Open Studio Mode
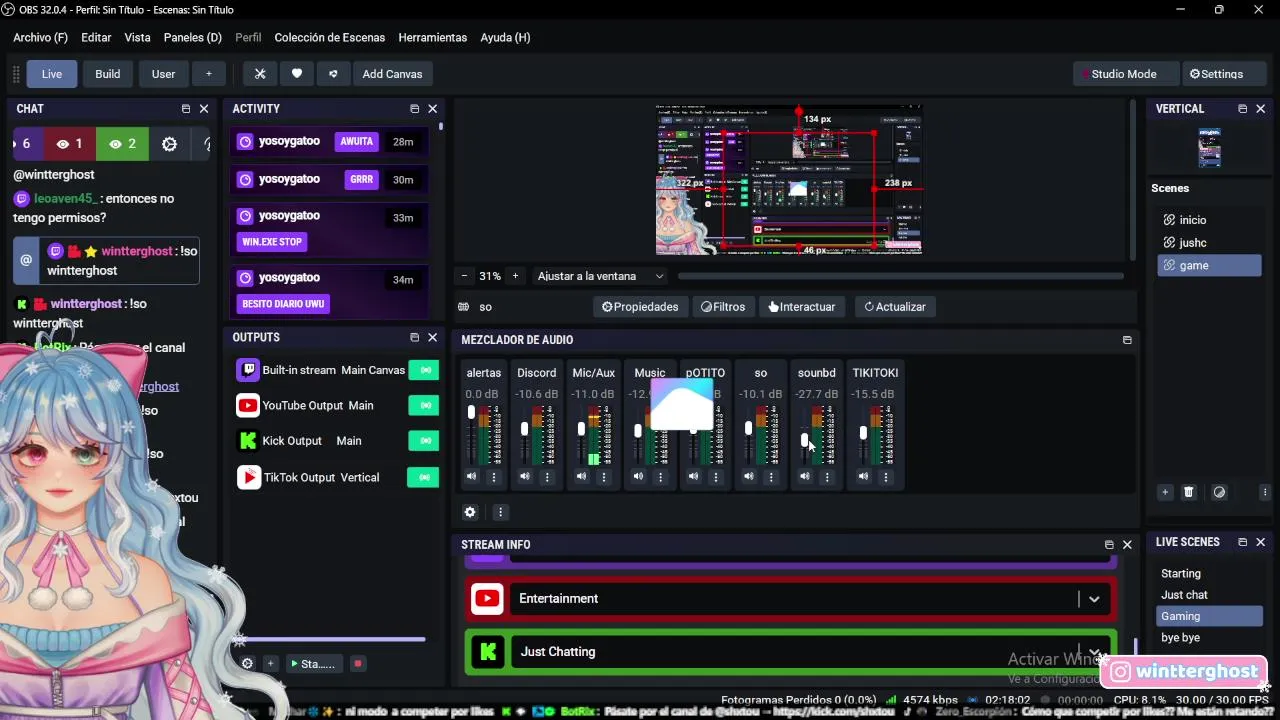The width and height of the screenshot is (1280, 720). pos(1124,74)
